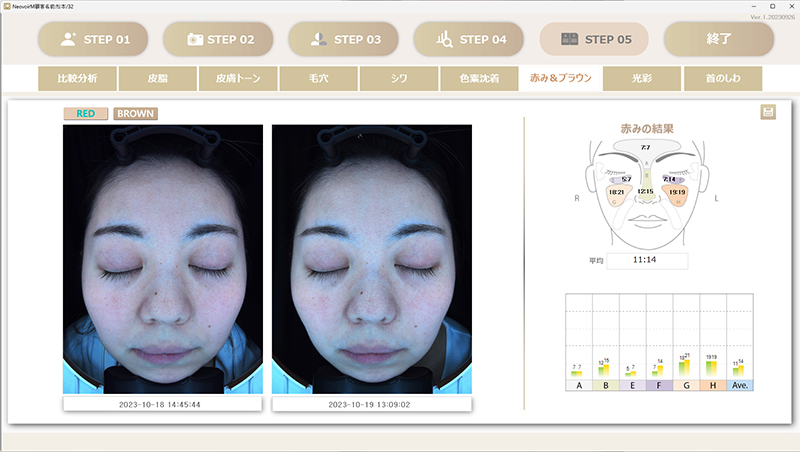Minimize the NeovoirM window
Image resolution: width=800 pixels, height=452 pixels.
click(754, 6)
